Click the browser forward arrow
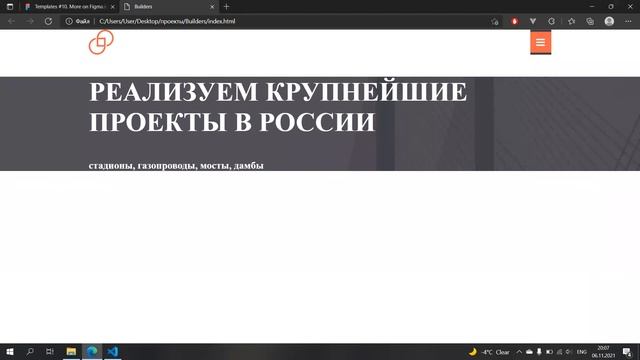Screen dimensions: 640x360 (30, 21)
